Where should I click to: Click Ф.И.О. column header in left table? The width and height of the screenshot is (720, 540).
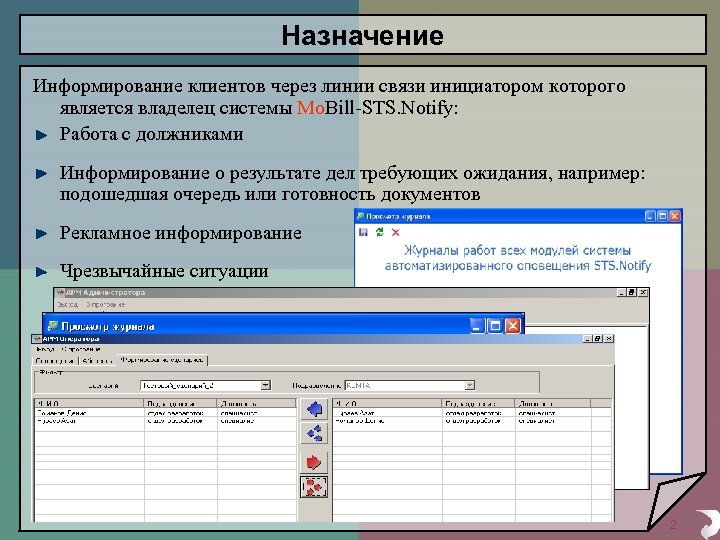90,403
